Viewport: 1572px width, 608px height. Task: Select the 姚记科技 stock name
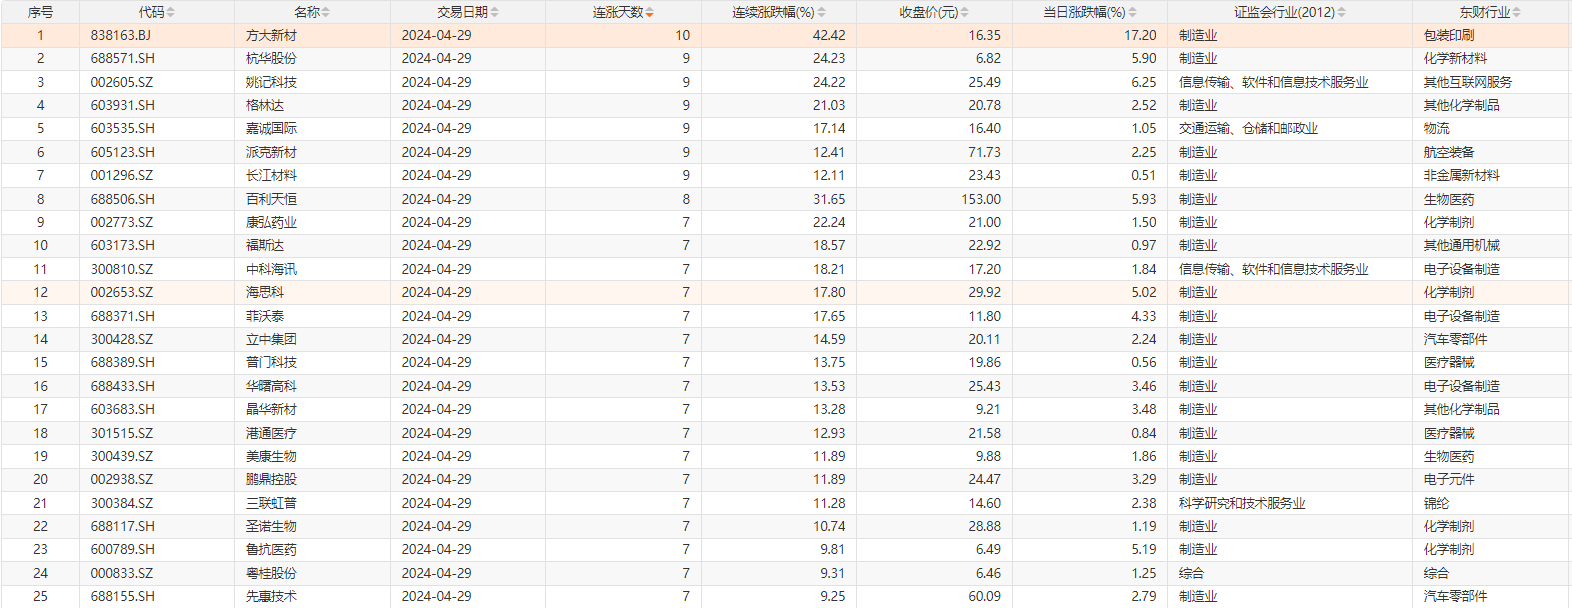coord(271,82)
